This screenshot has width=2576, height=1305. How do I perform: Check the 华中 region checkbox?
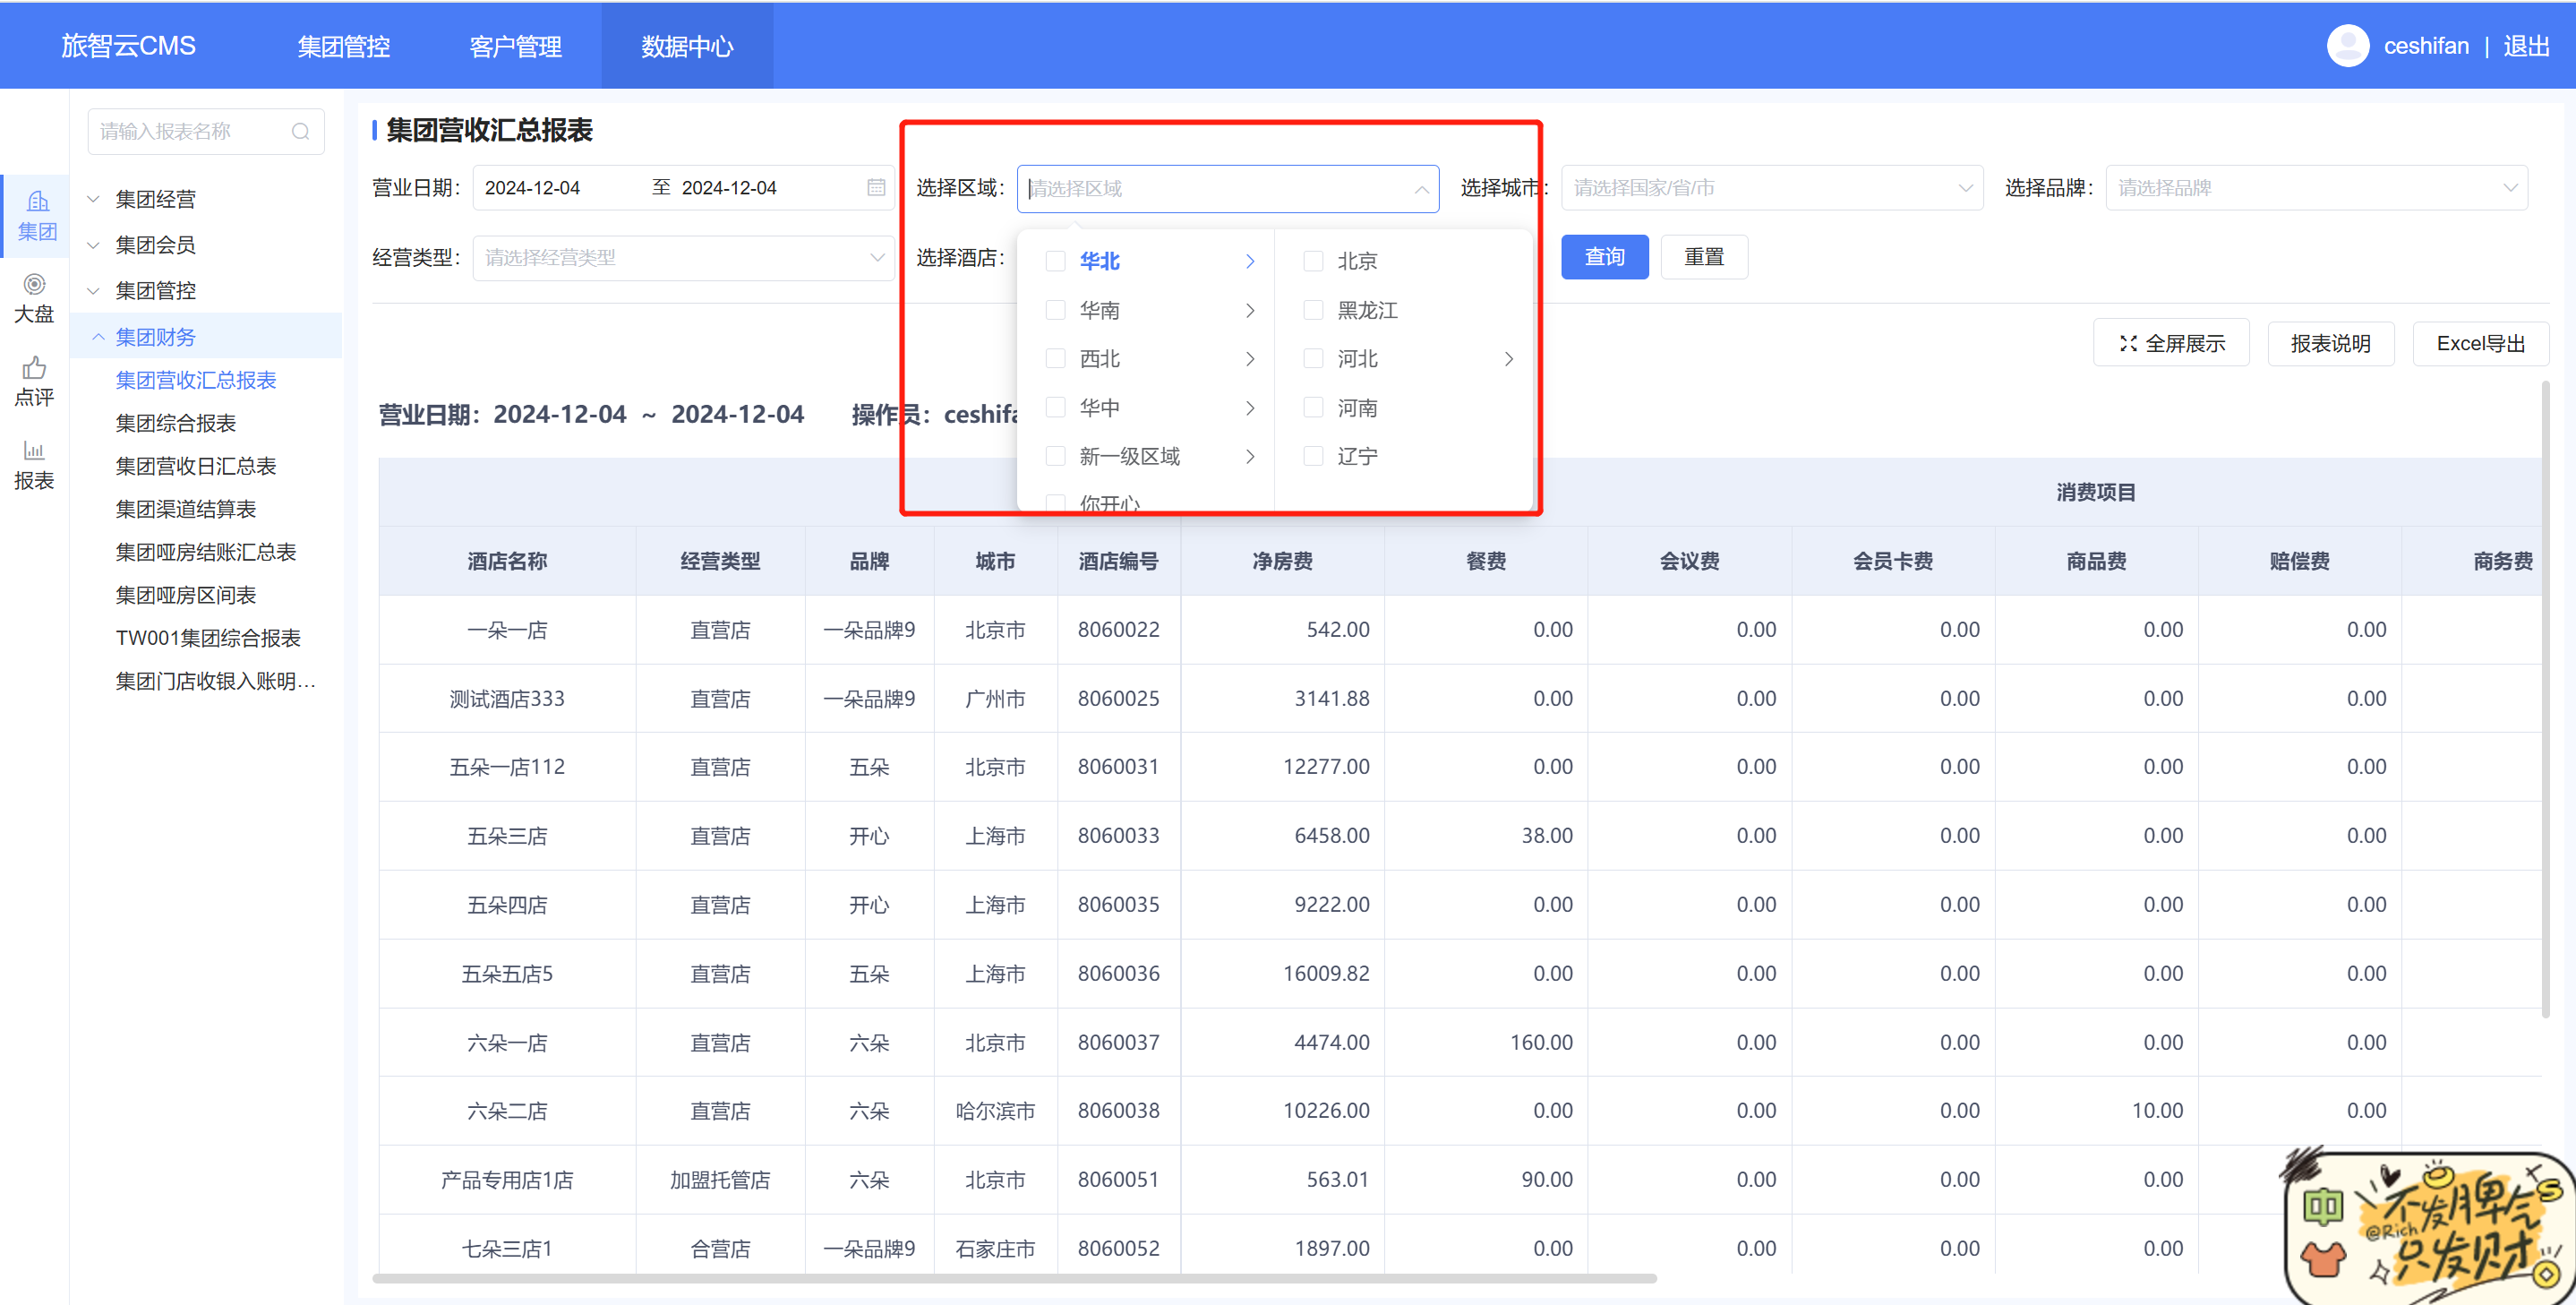pyautogui.click(x=1055, y=407)
